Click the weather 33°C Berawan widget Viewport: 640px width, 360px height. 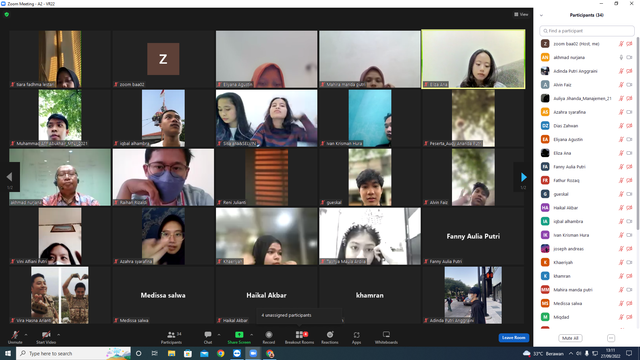(544, 353)
